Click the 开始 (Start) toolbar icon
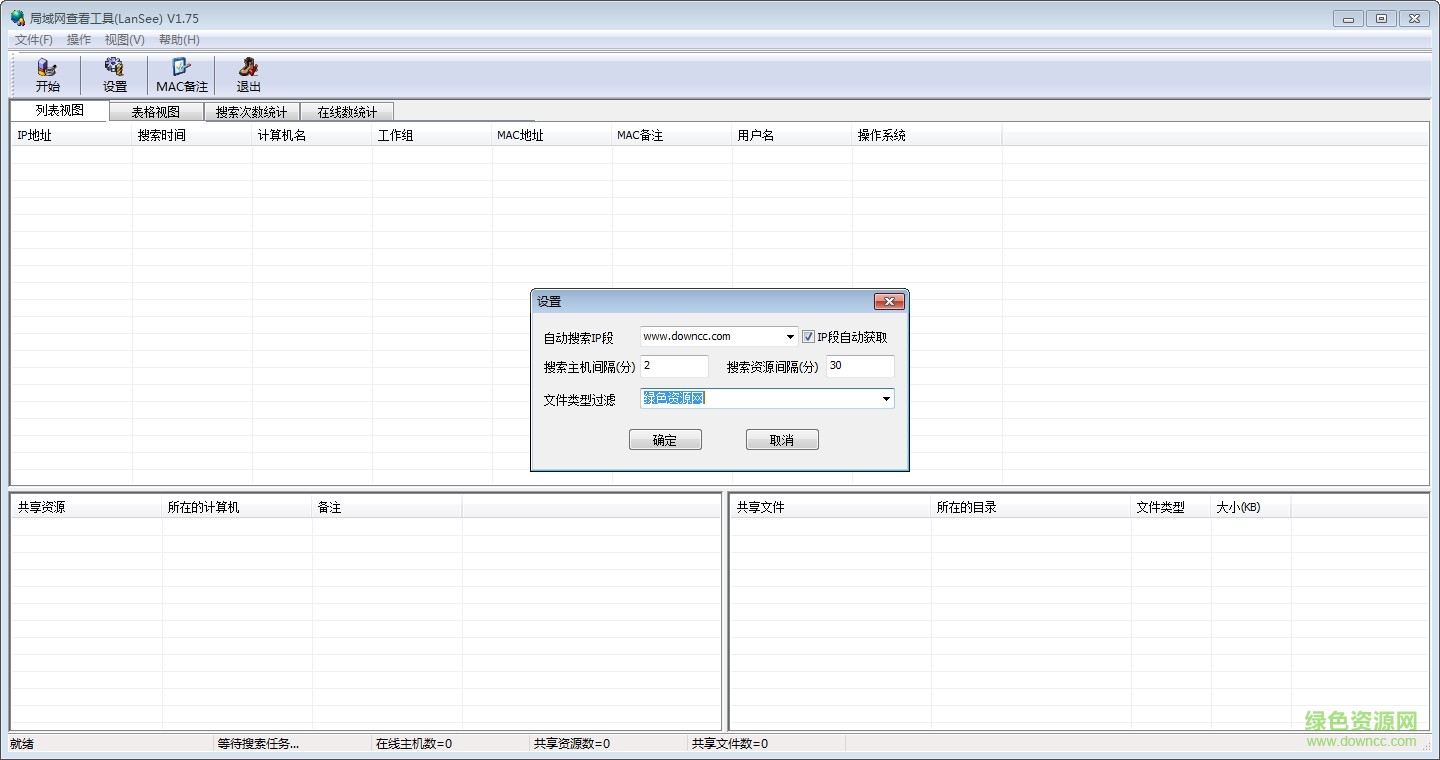The height and width of the screenshot is (760, 1440). [47, 75]
